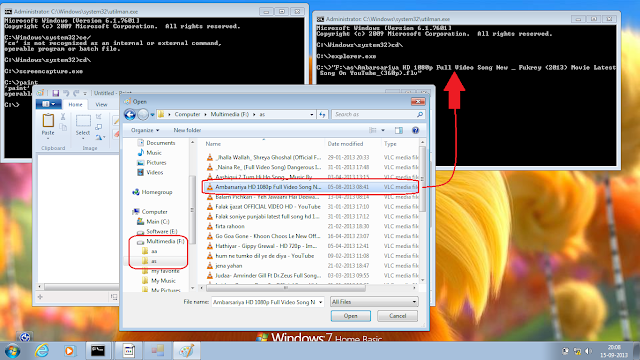Click the blue Help icon in Open dialog

click(x=415, y=130)
